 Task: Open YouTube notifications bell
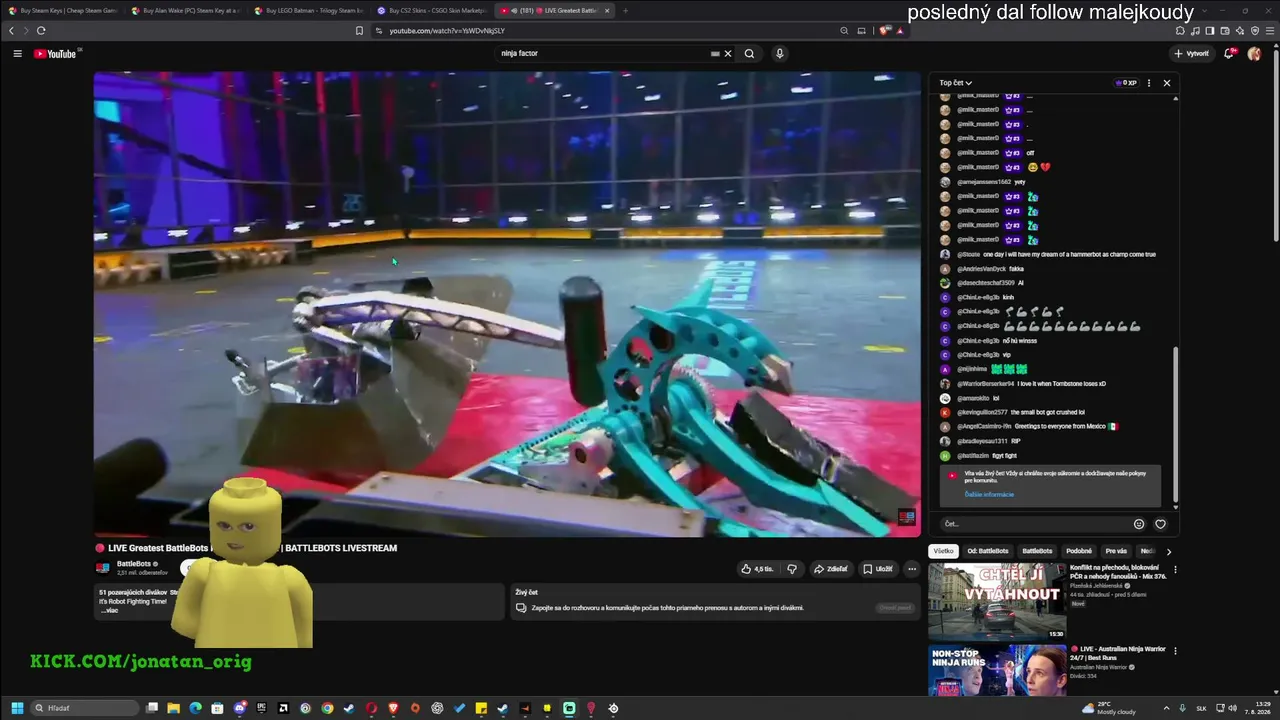click(x=1229, y=53)
